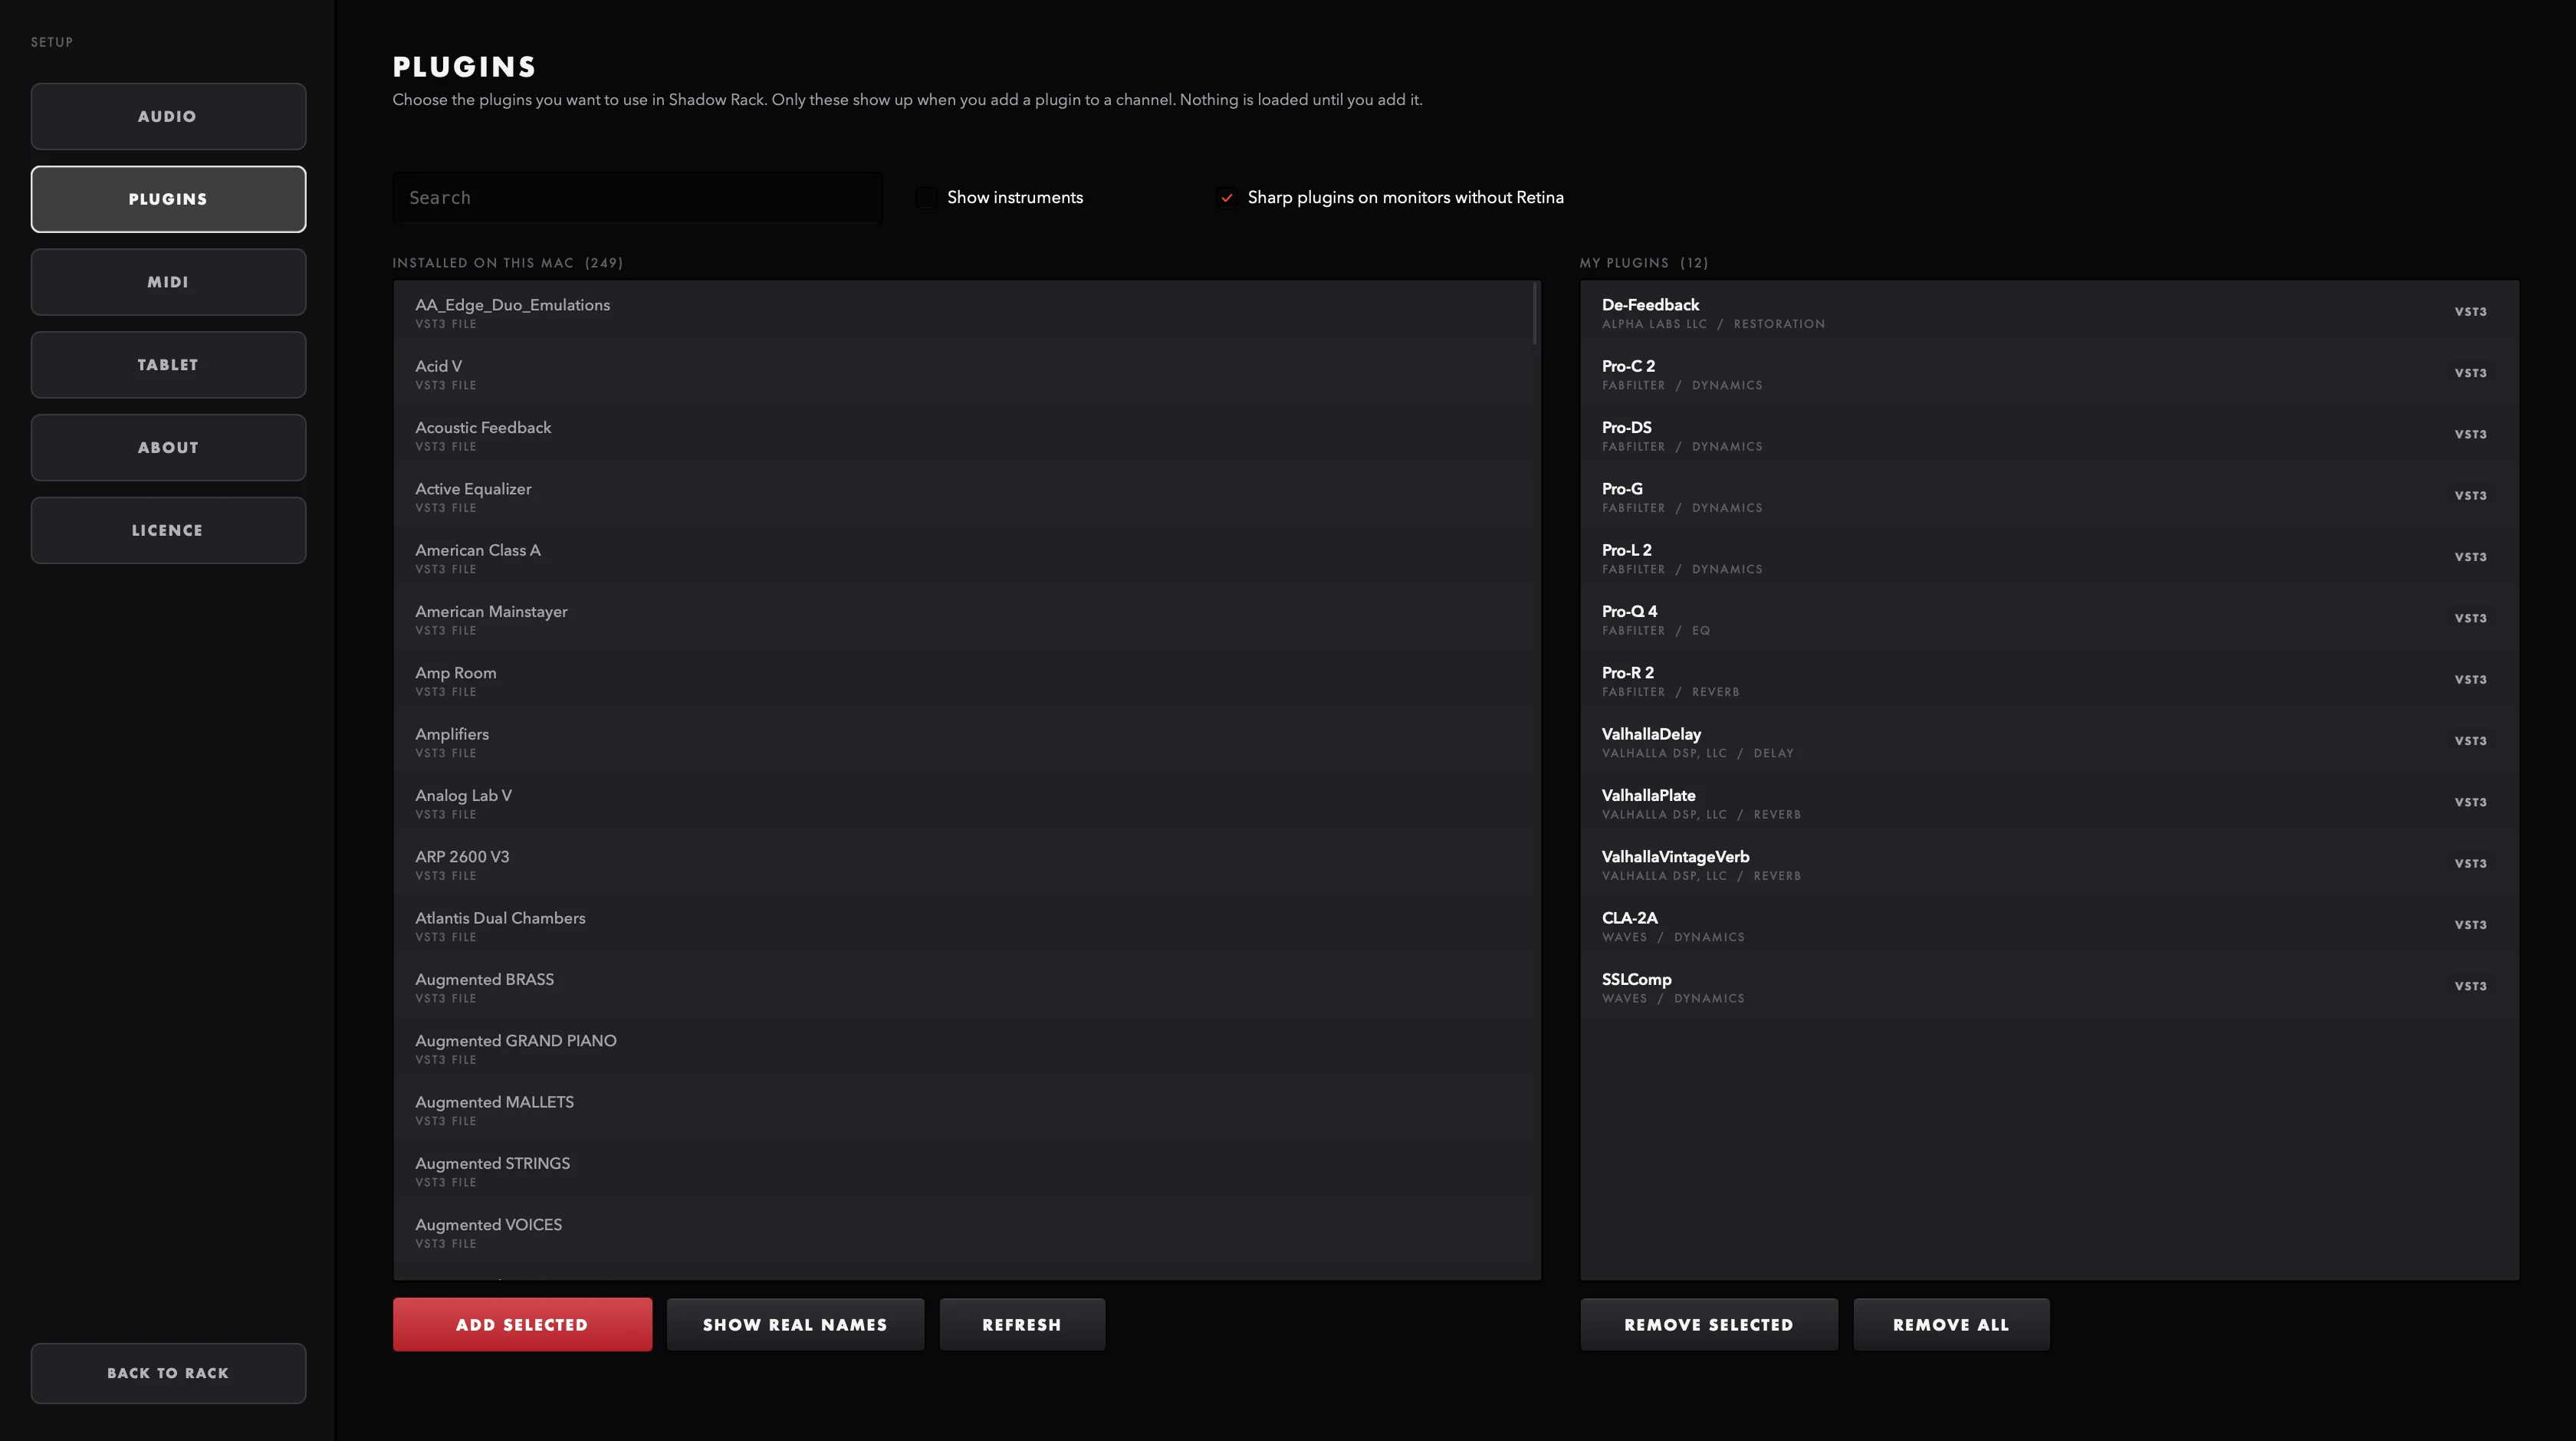
Task: Select American Mainstayer plugin row
Action: pos(962,619)
